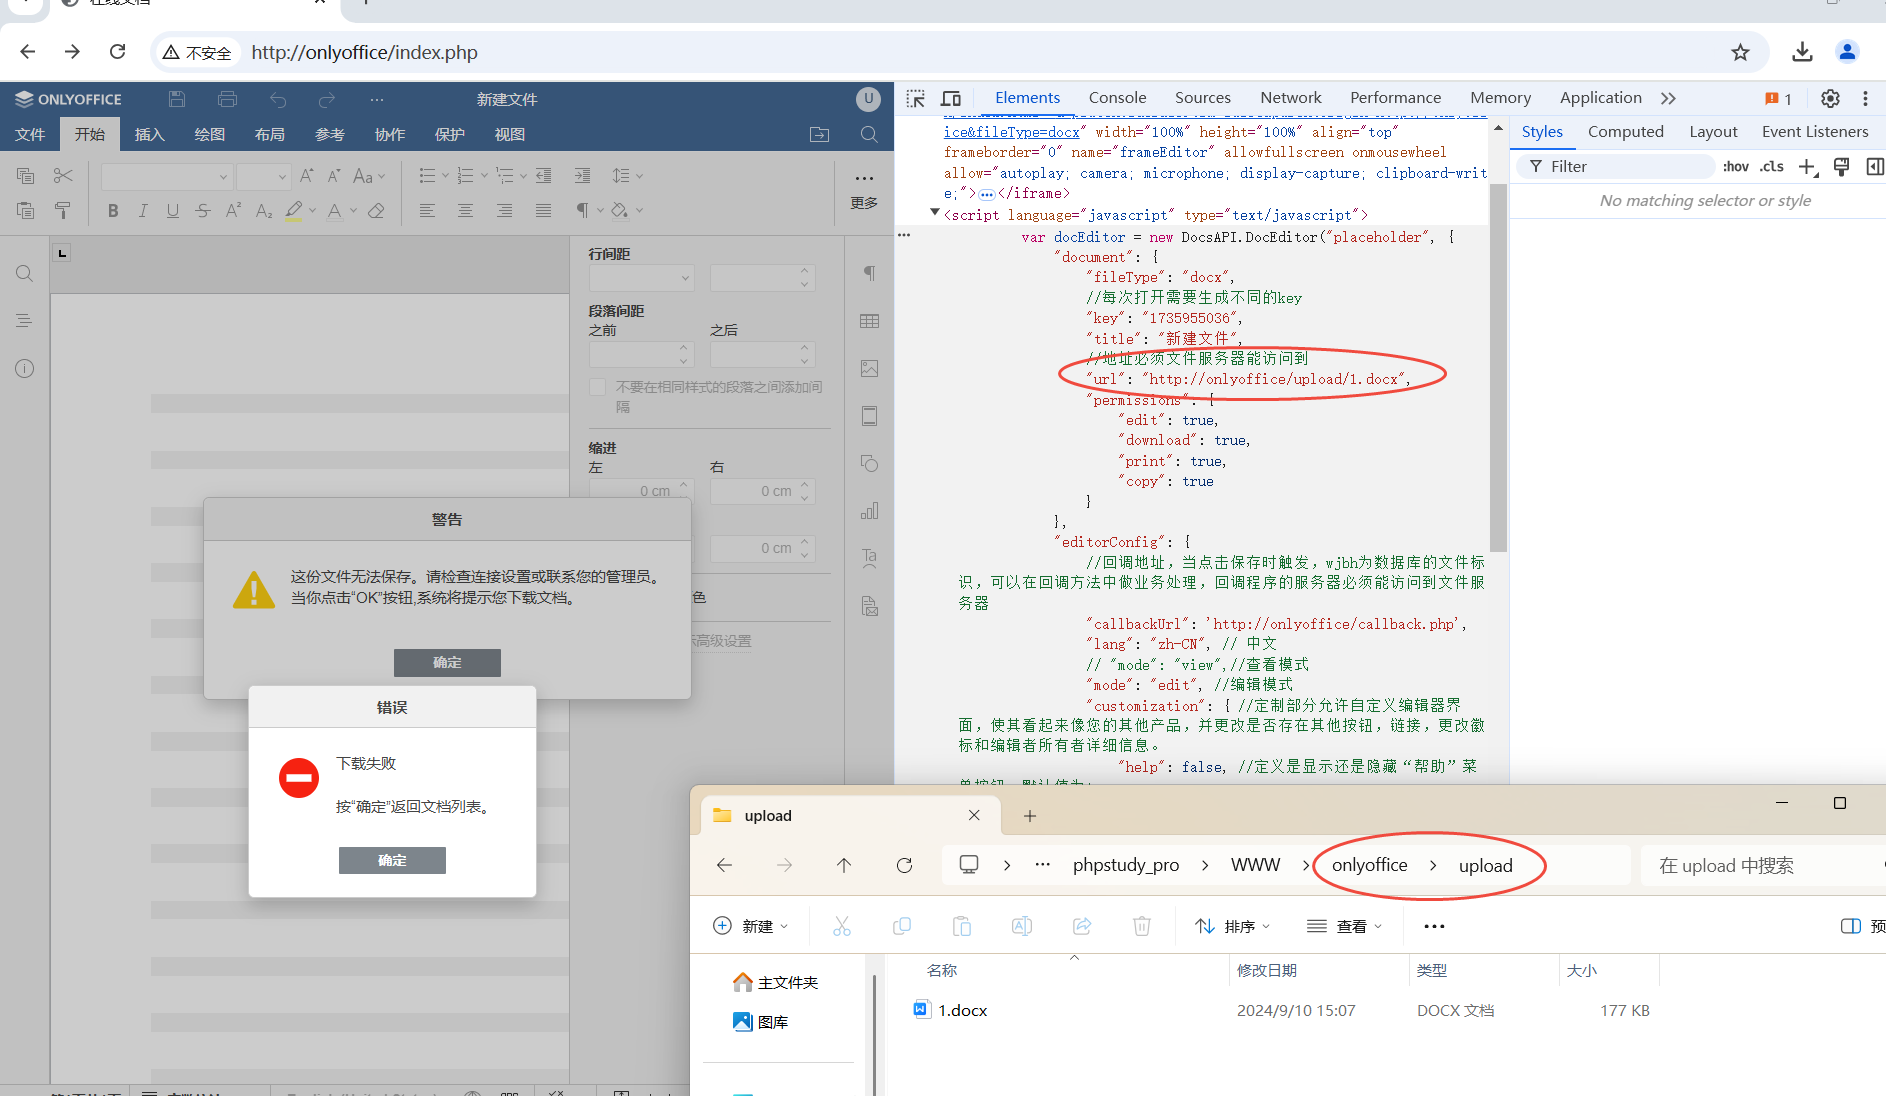This screenshot has height=1096, width=1886.
Task: Toggle DevTools device toolbar icon
Action: pos(951,98)
